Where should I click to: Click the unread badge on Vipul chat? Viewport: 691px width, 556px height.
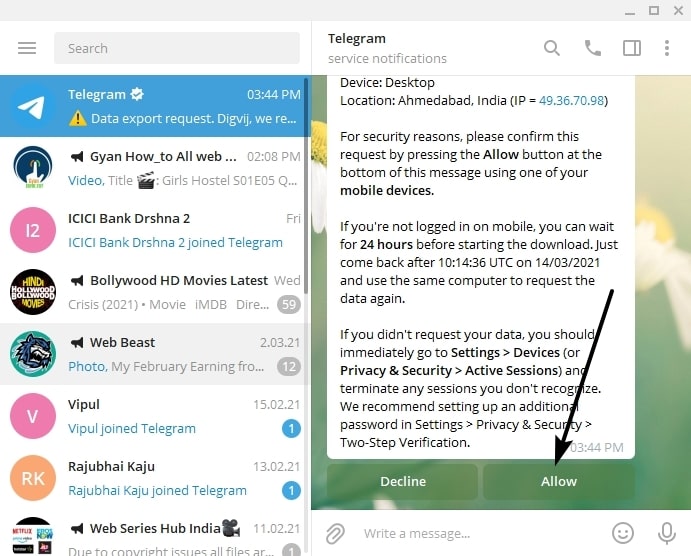[291, 429]
